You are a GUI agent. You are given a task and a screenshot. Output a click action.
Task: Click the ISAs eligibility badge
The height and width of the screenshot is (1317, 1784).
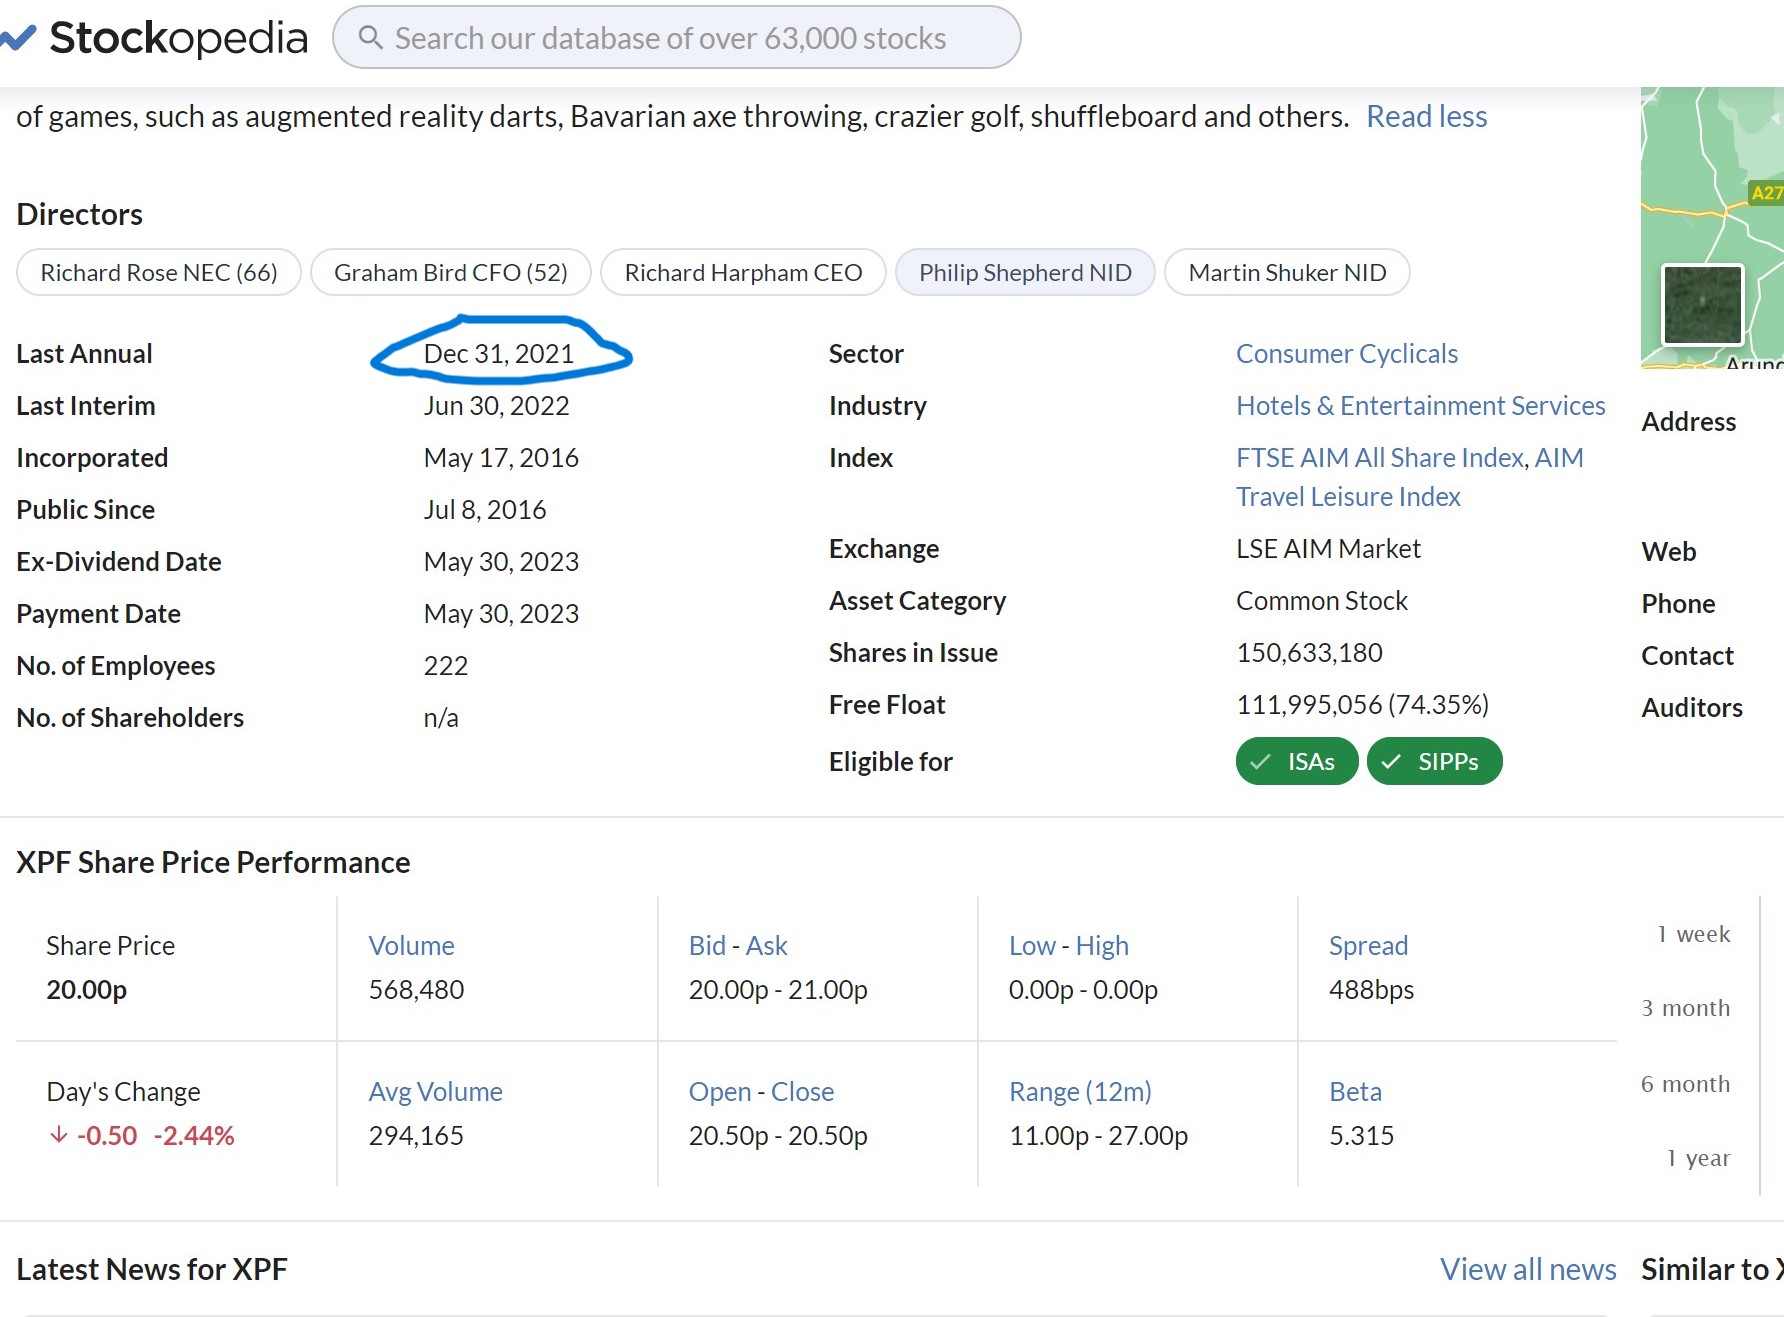click(x=1297, y=761)
